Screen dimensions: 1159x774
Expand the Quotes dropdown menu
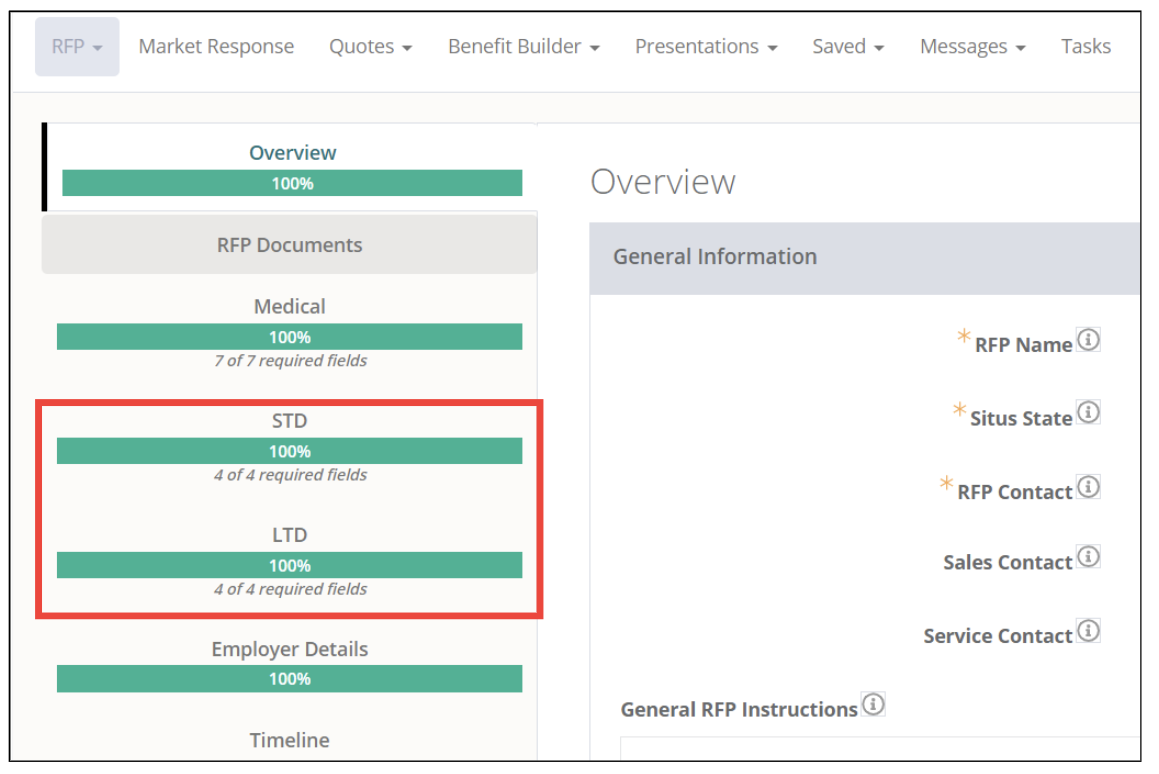(370, 47)
